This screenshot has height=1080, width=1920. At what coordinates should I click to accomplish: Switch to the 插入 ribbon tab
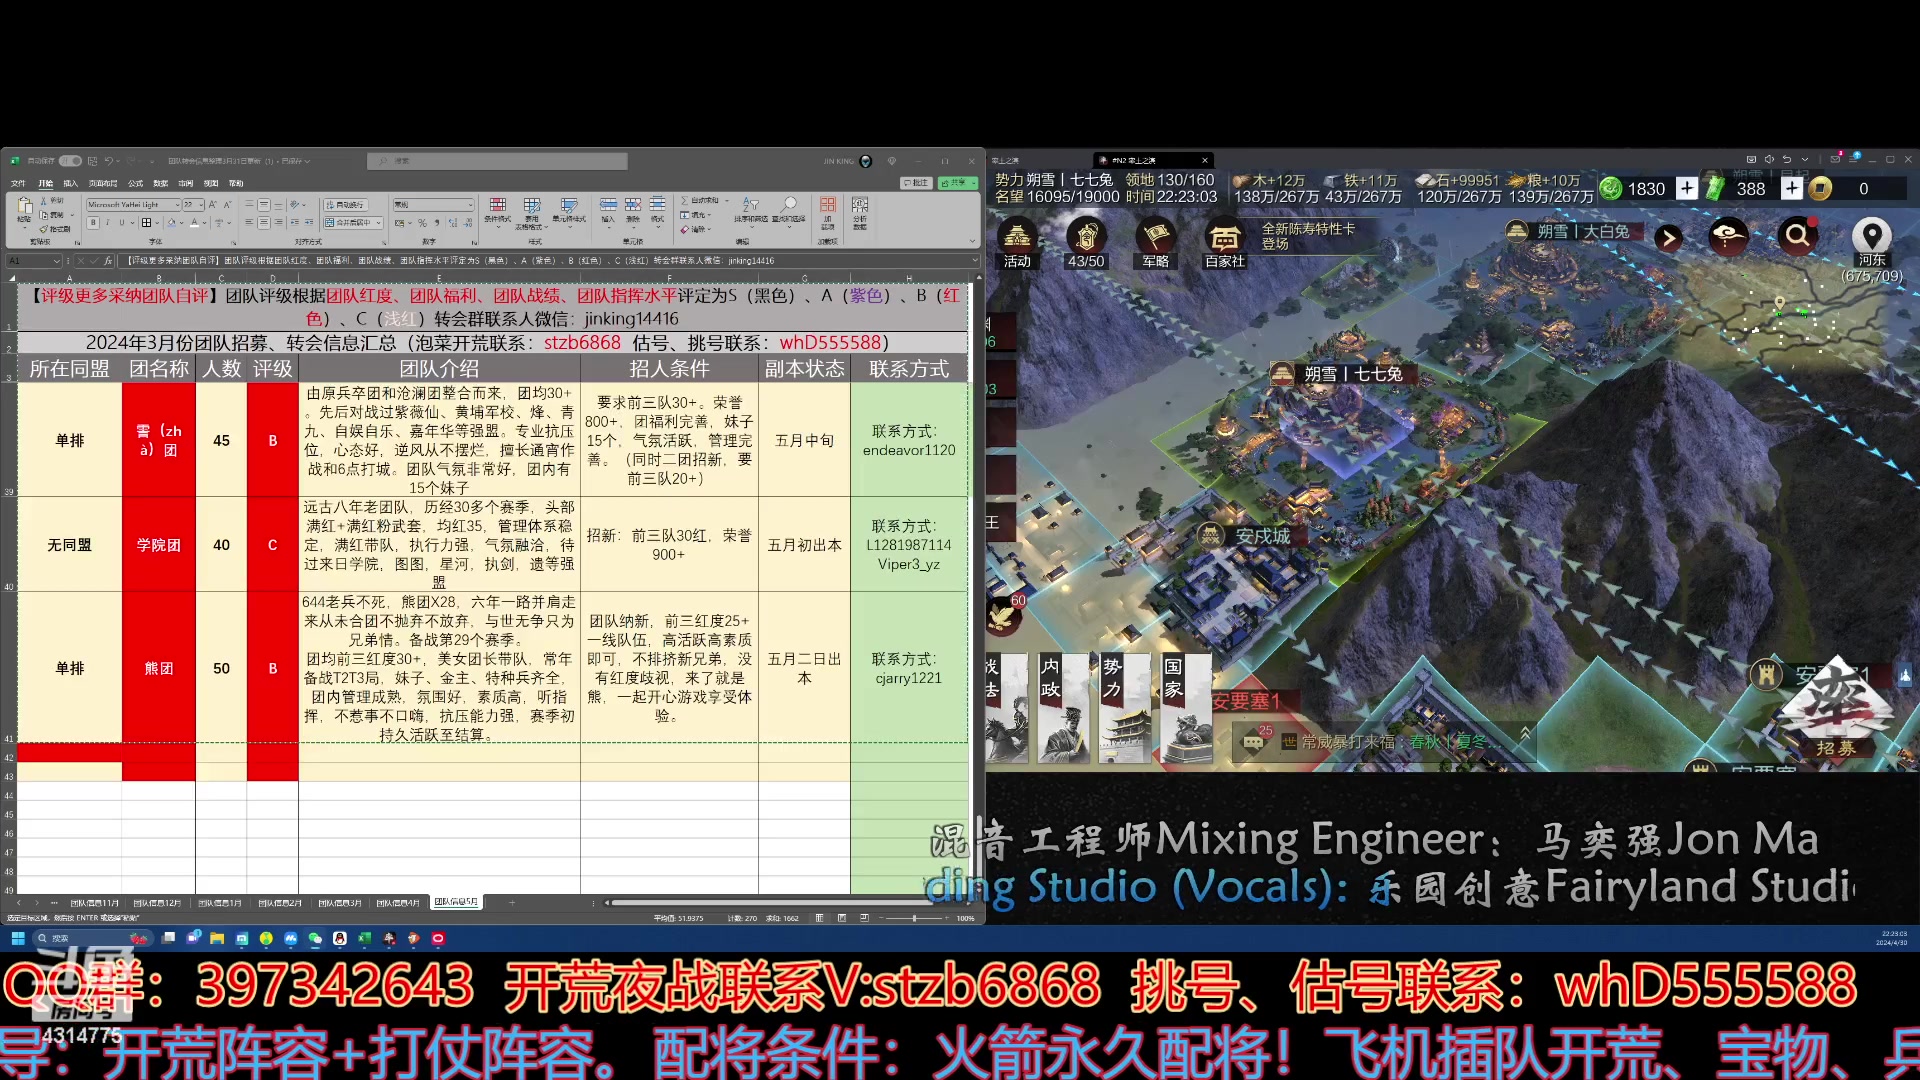point(70,183)
